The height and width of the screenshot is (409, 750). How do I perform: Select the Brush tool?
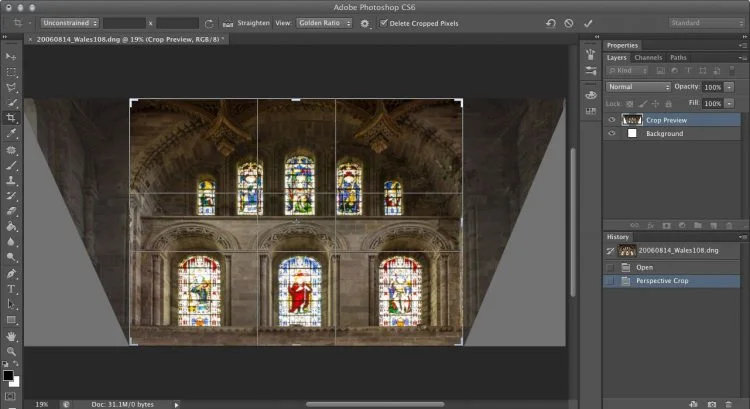tap(11, 166)
